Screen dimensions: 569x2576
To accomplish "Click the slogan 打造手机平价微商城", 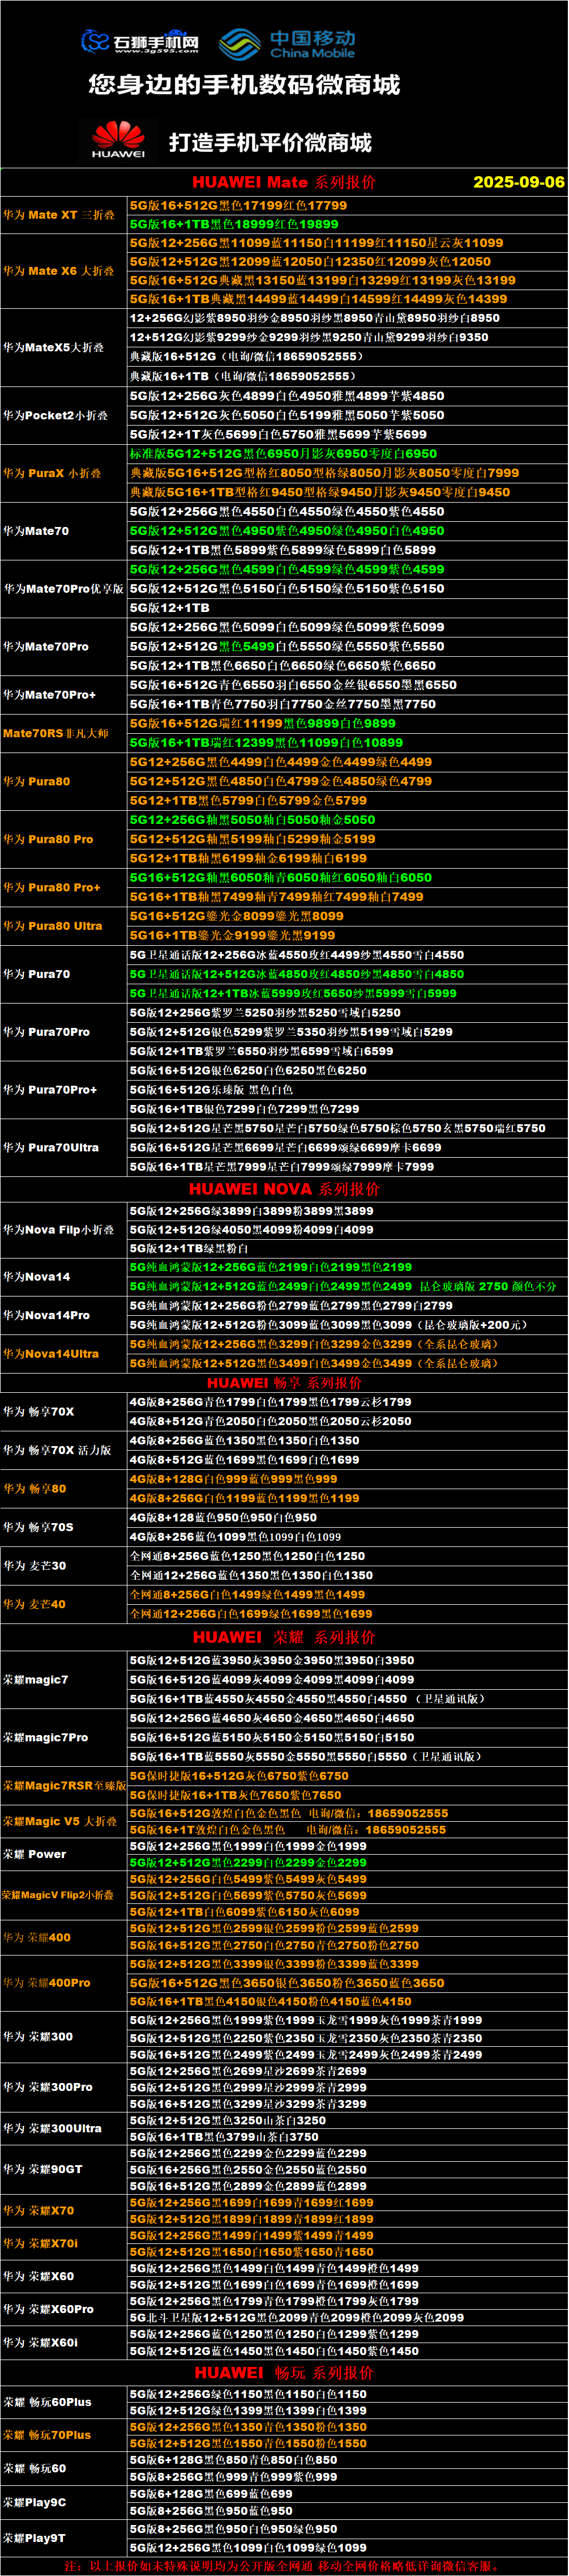I will (270, 142).
